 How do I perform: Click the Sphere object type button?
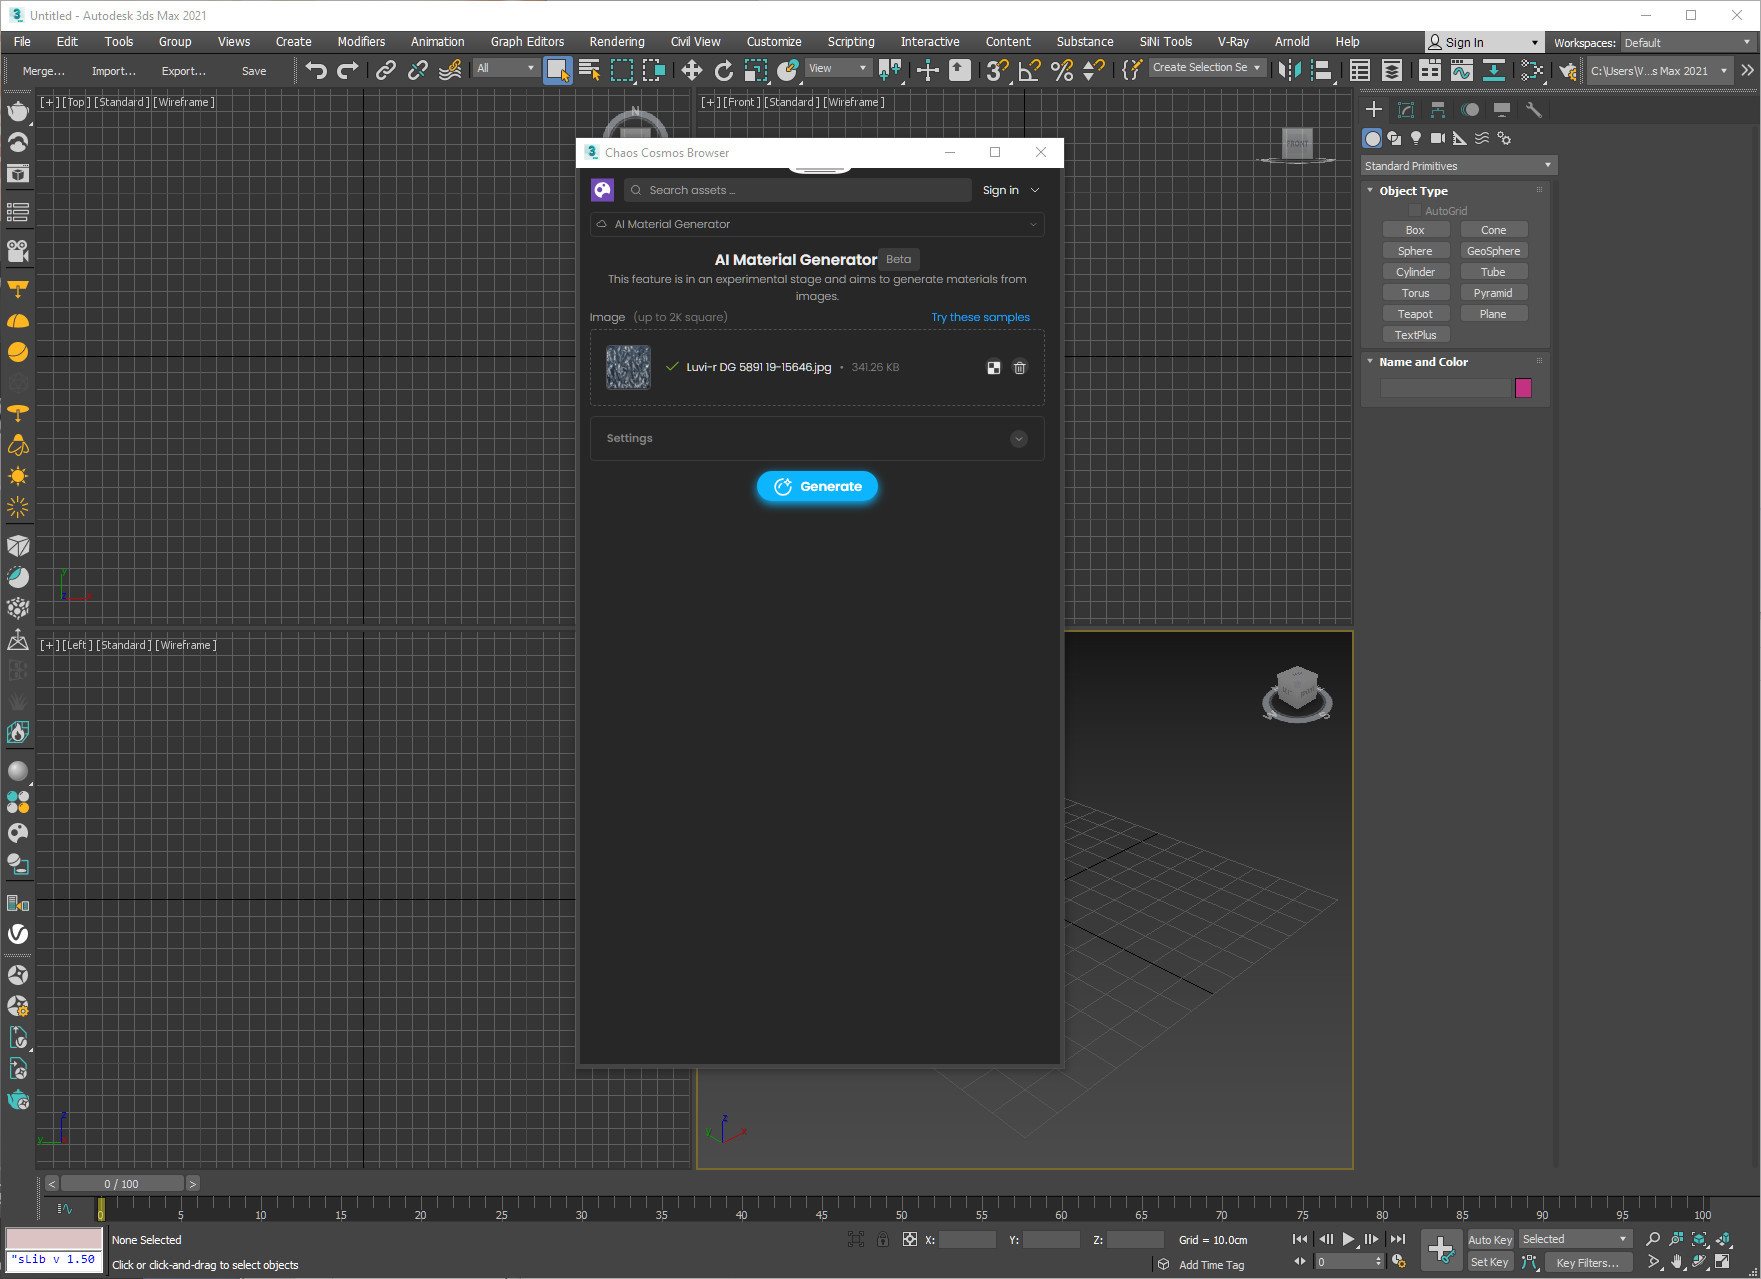coord(1415,251)
